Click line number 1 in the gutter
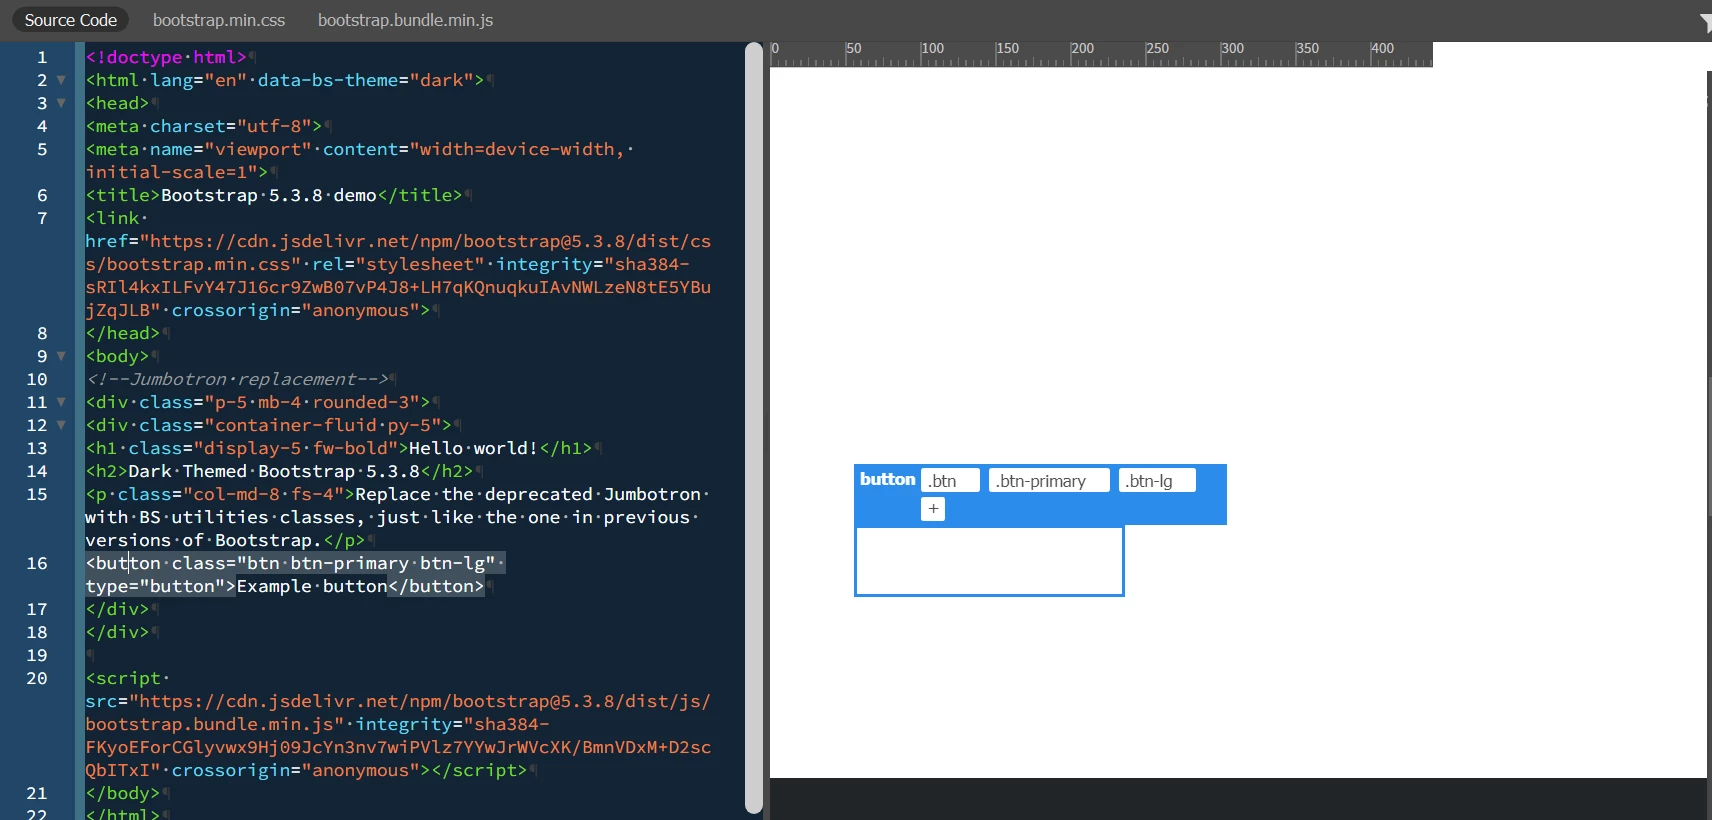This screenshot has width=1712, height=820. click(42, 57)
